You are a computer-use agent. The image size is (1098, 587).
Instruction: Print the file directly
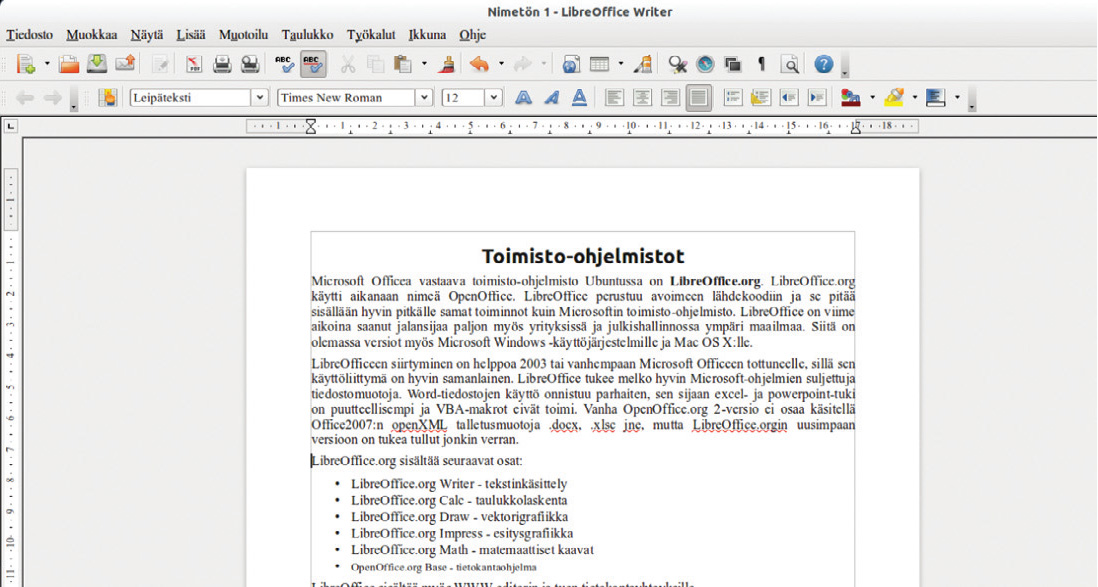tap(222, 64)
